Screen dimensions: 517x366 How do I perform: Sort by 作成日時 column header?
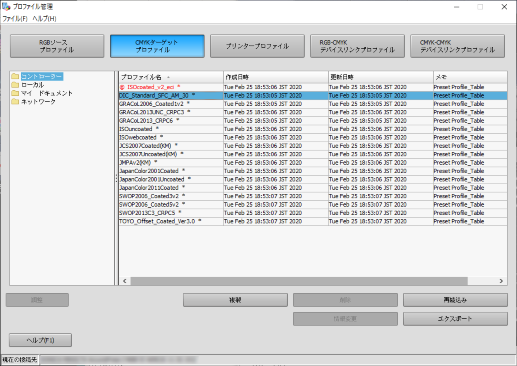click(x=276, y=77)
